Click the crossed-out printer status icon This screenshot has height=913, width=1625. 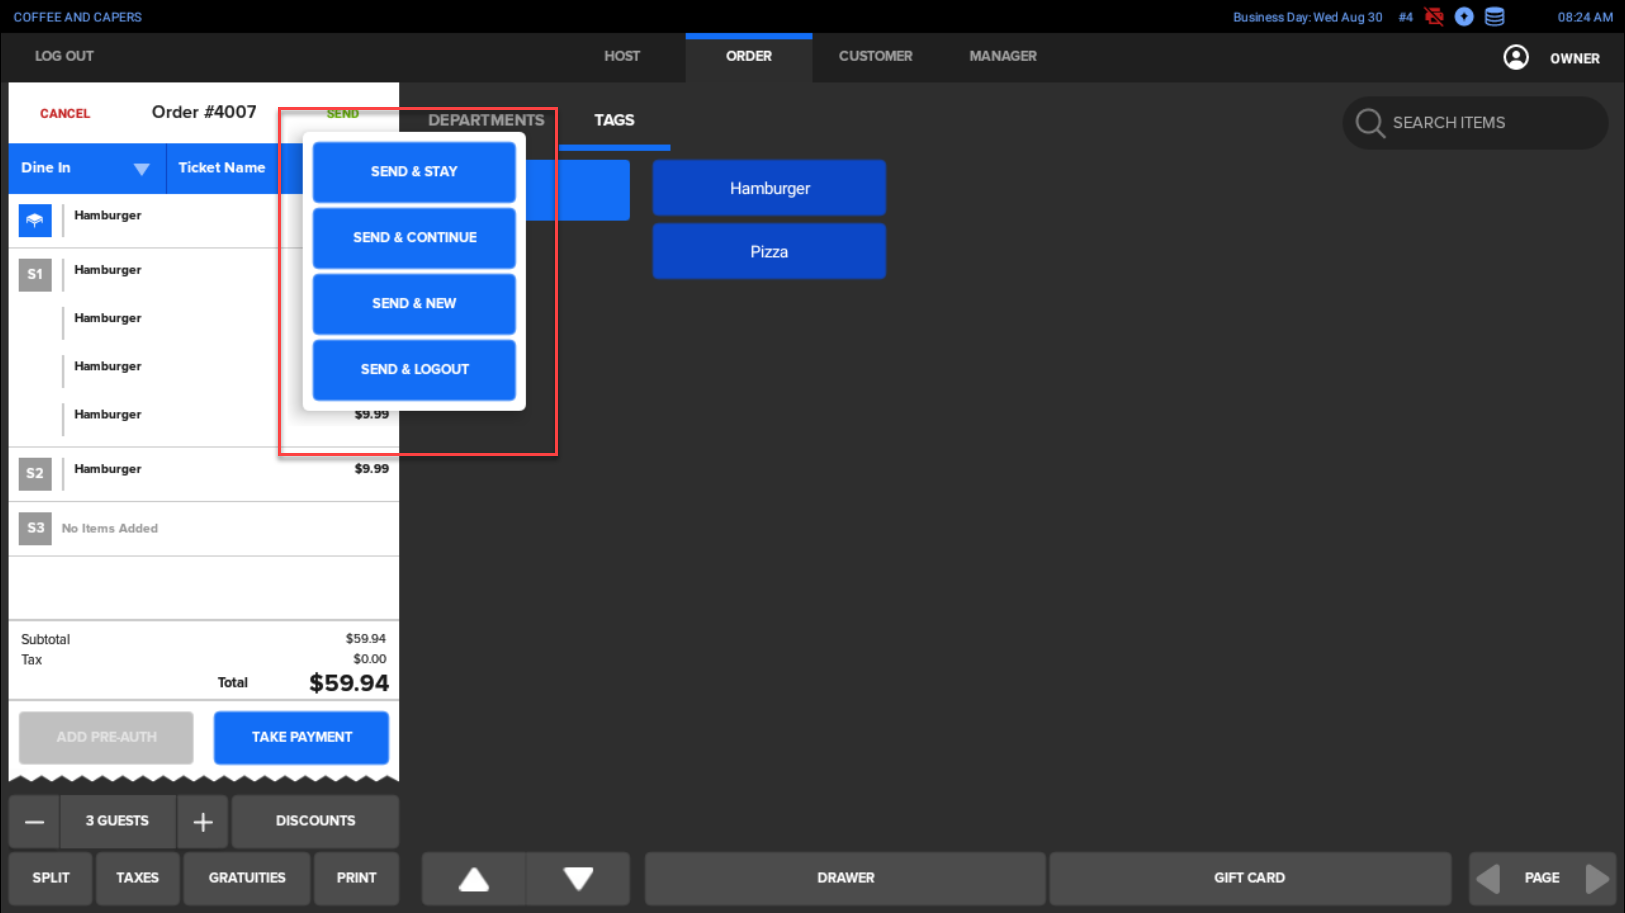(x=1434, y=17)
